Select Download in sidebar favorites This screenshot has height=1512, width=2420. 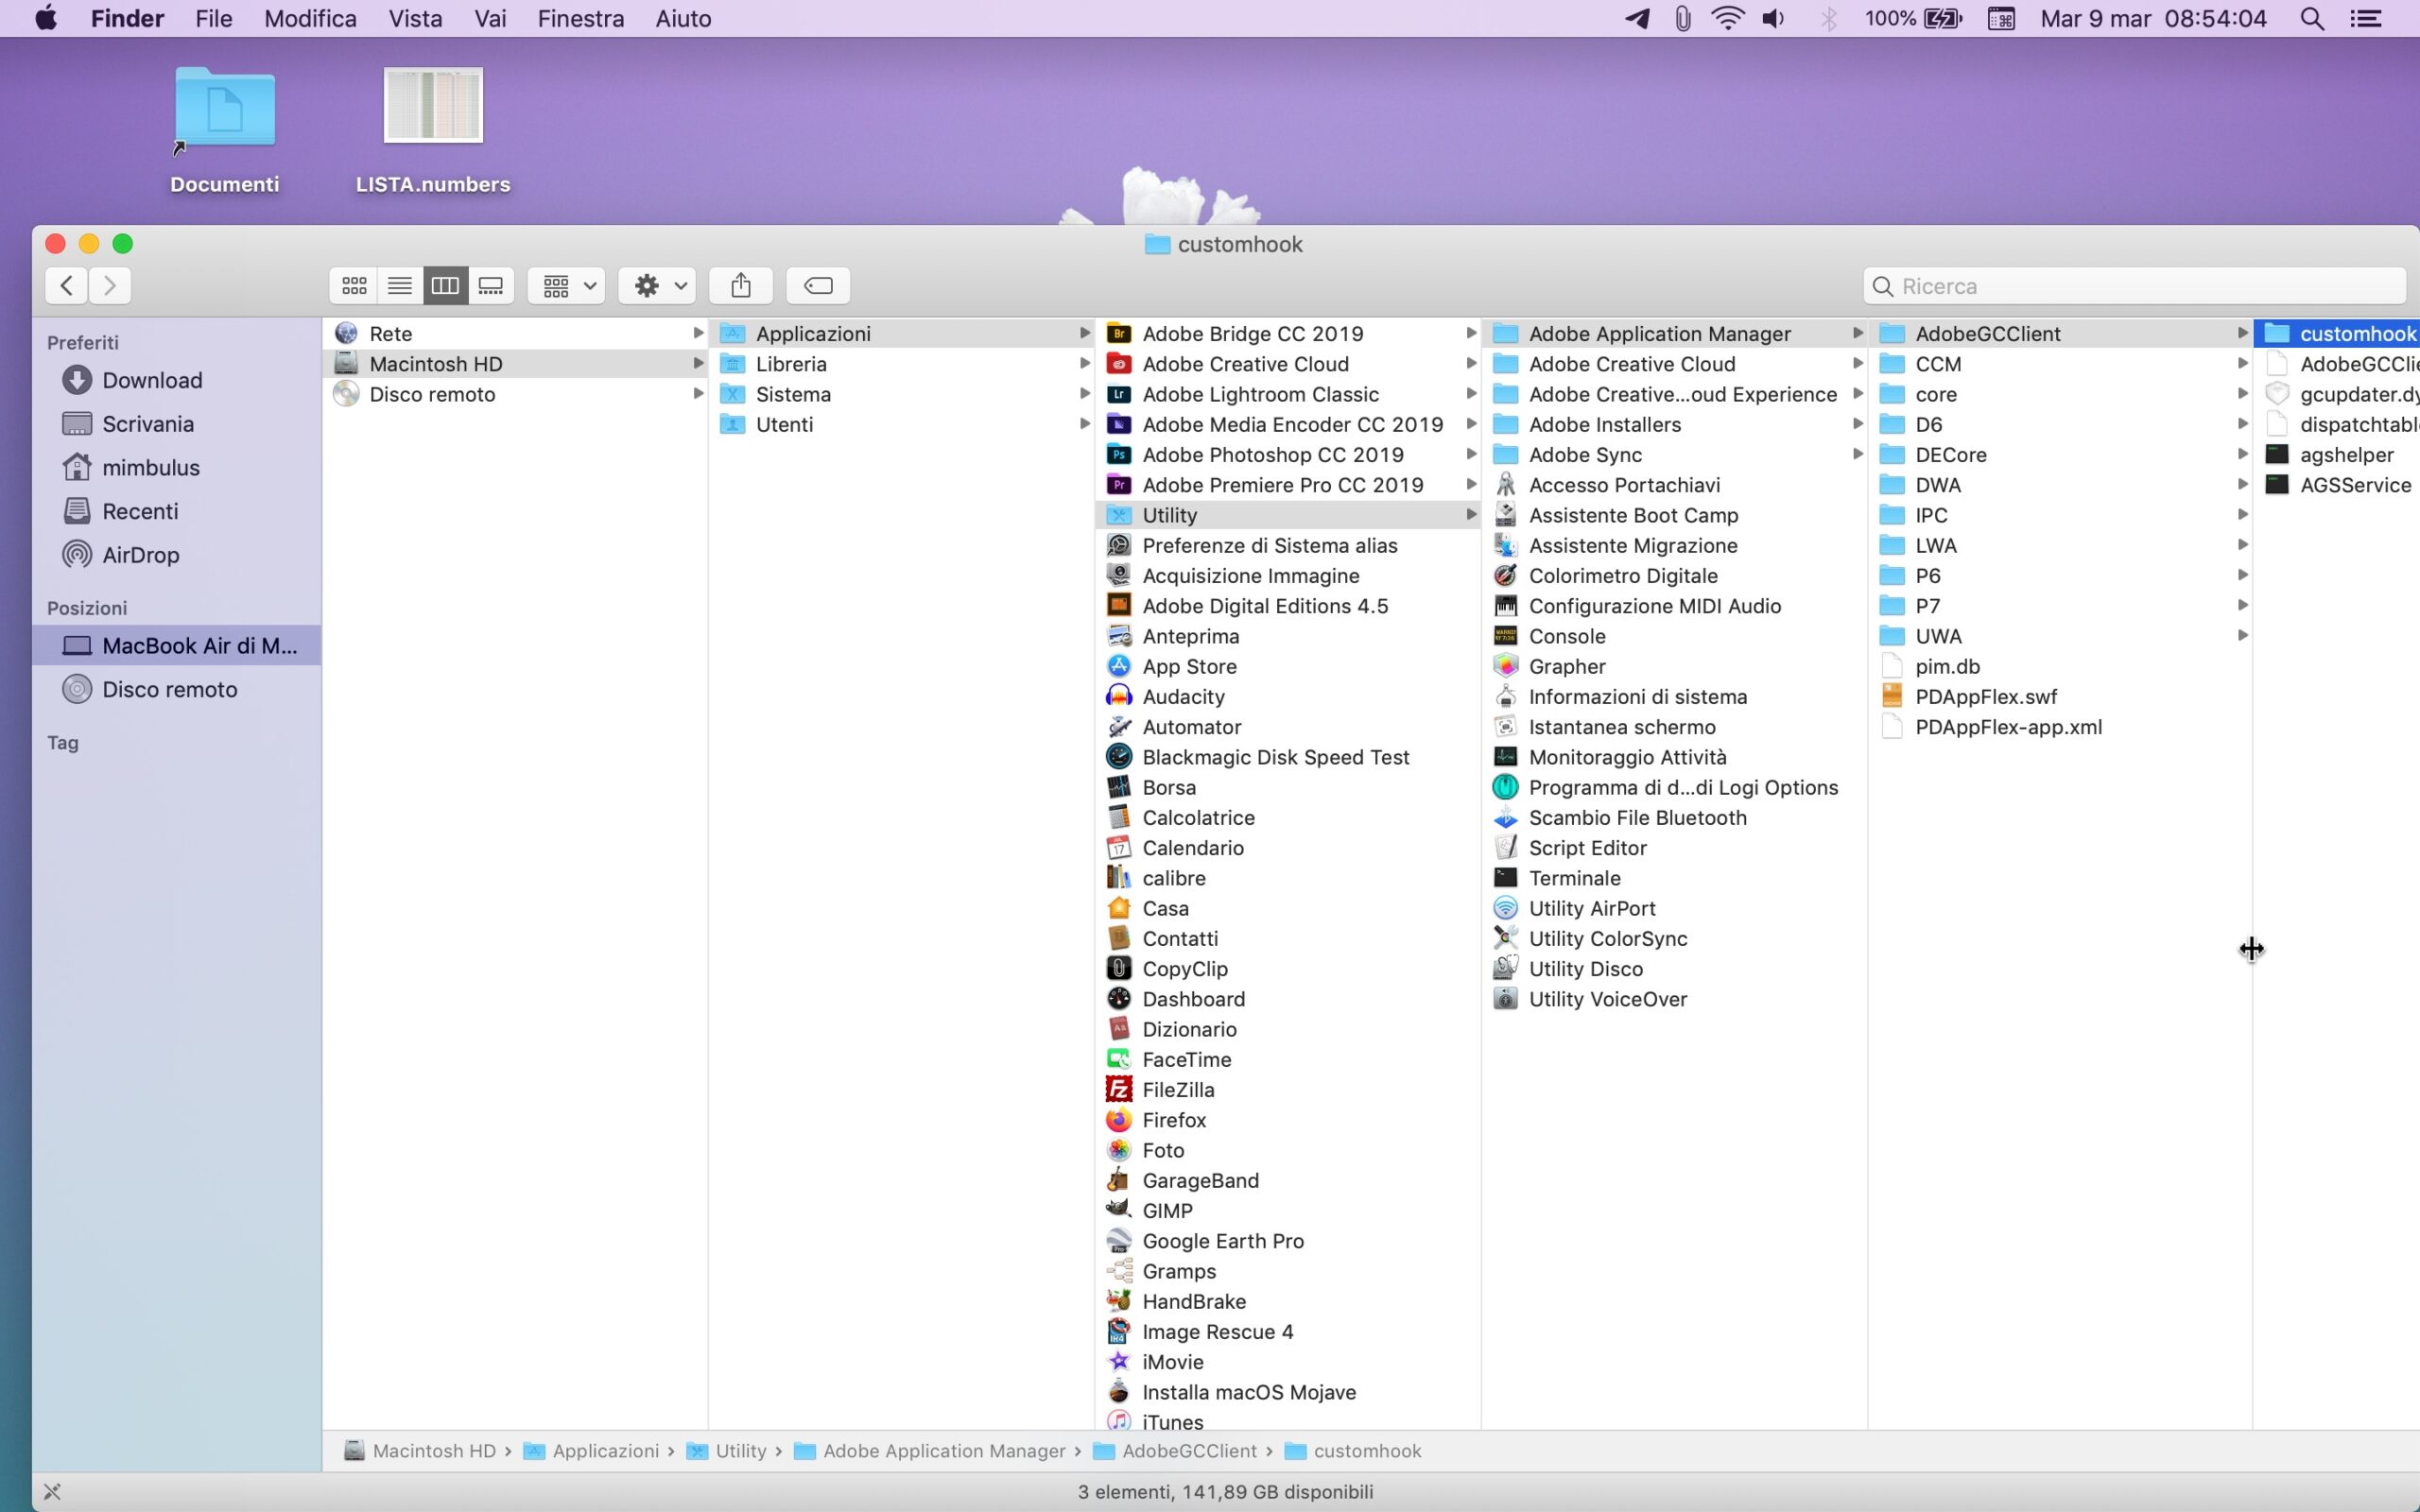point(151,380)
